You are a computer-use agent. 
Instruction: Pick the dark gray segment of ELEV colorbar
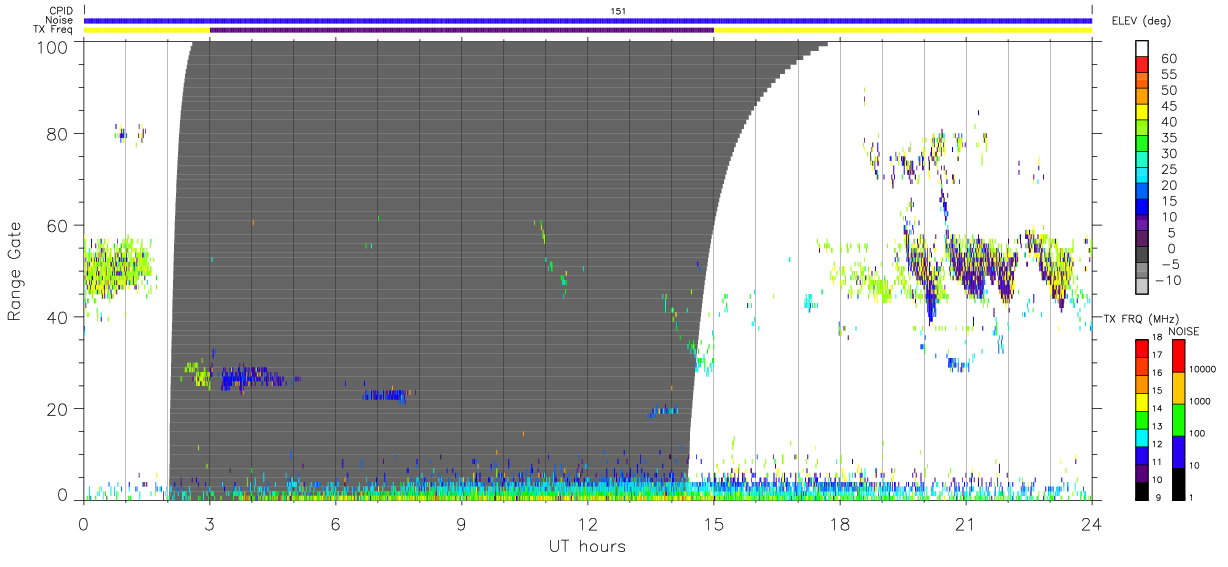tap(1142, 256)
